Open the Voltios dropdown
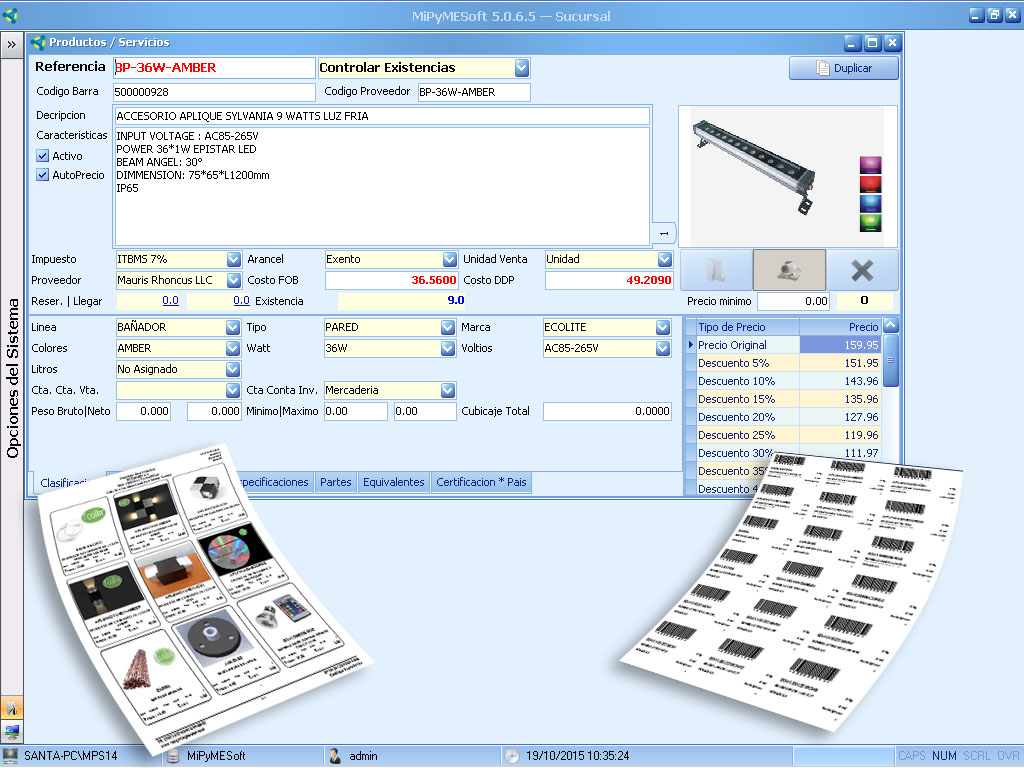Viewport: 1024px width, 768px height. click(x=663, y=348)
